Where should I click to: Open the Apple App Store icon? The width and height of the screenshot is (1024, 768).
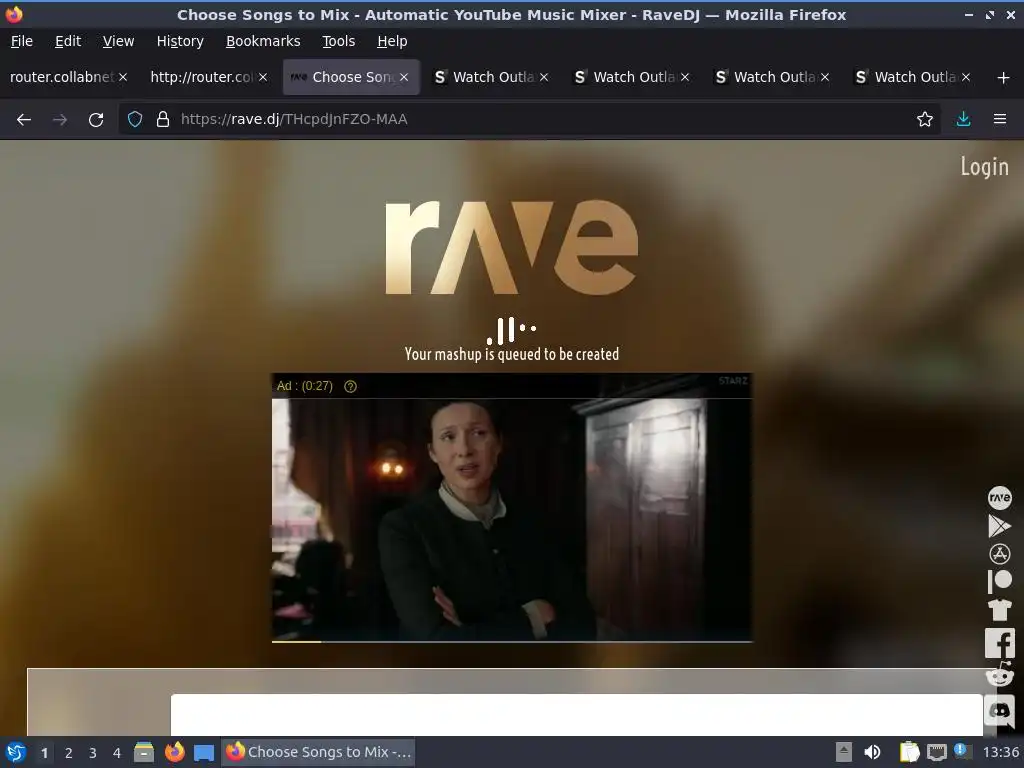999,554
